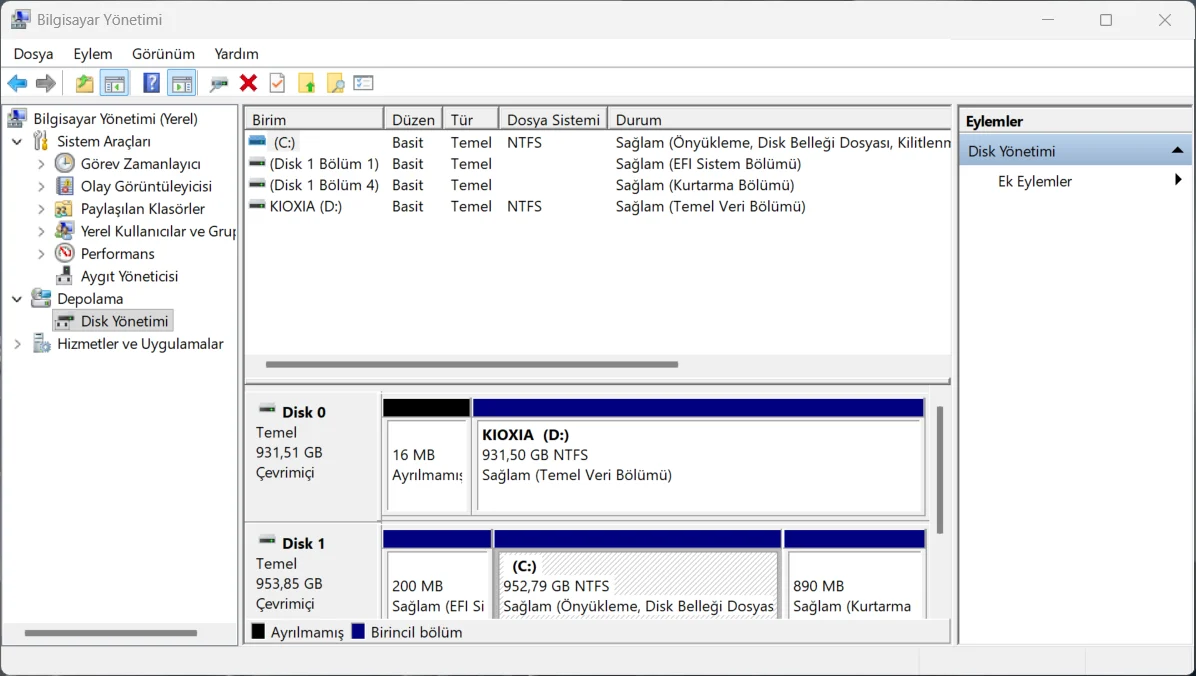Expand the Yerel Kullanıcılar ve Gruplar node

click(41, 231)
